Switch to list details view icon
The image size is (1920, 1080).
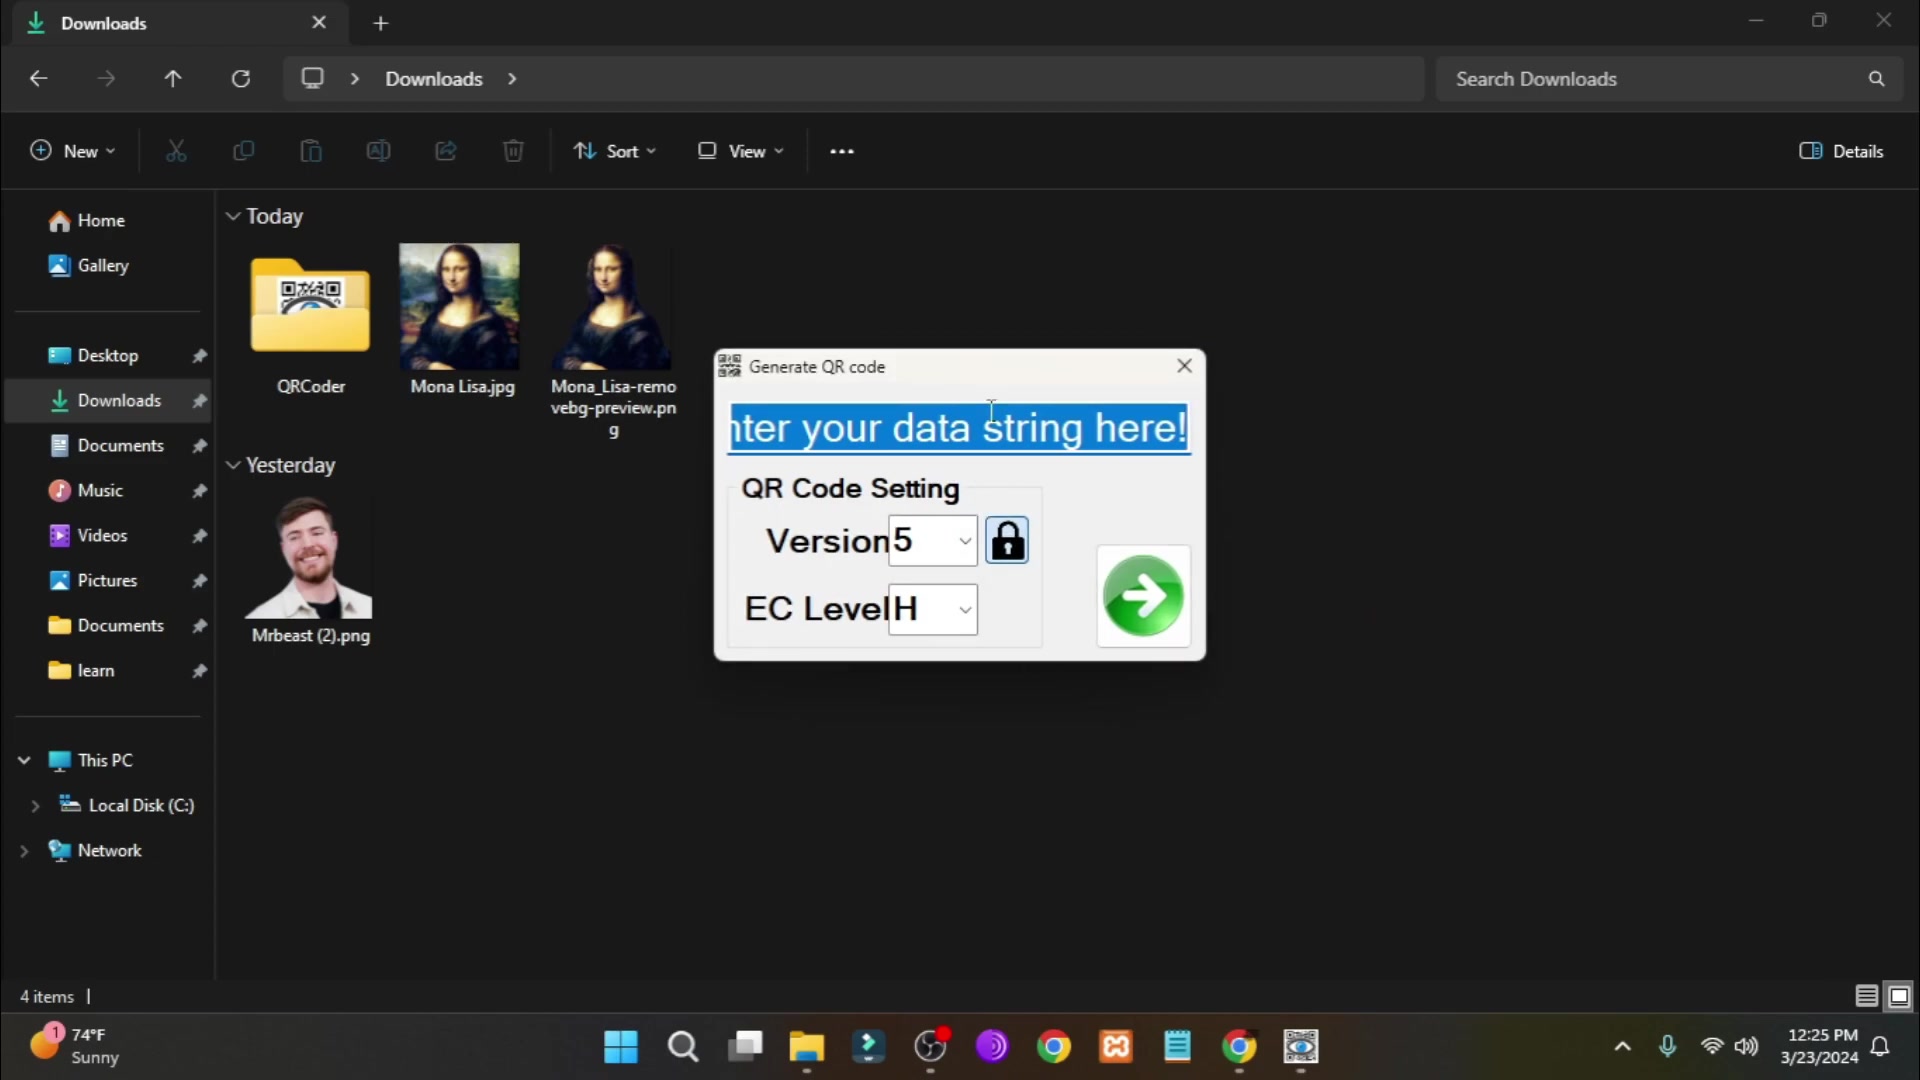(1866, 996)
